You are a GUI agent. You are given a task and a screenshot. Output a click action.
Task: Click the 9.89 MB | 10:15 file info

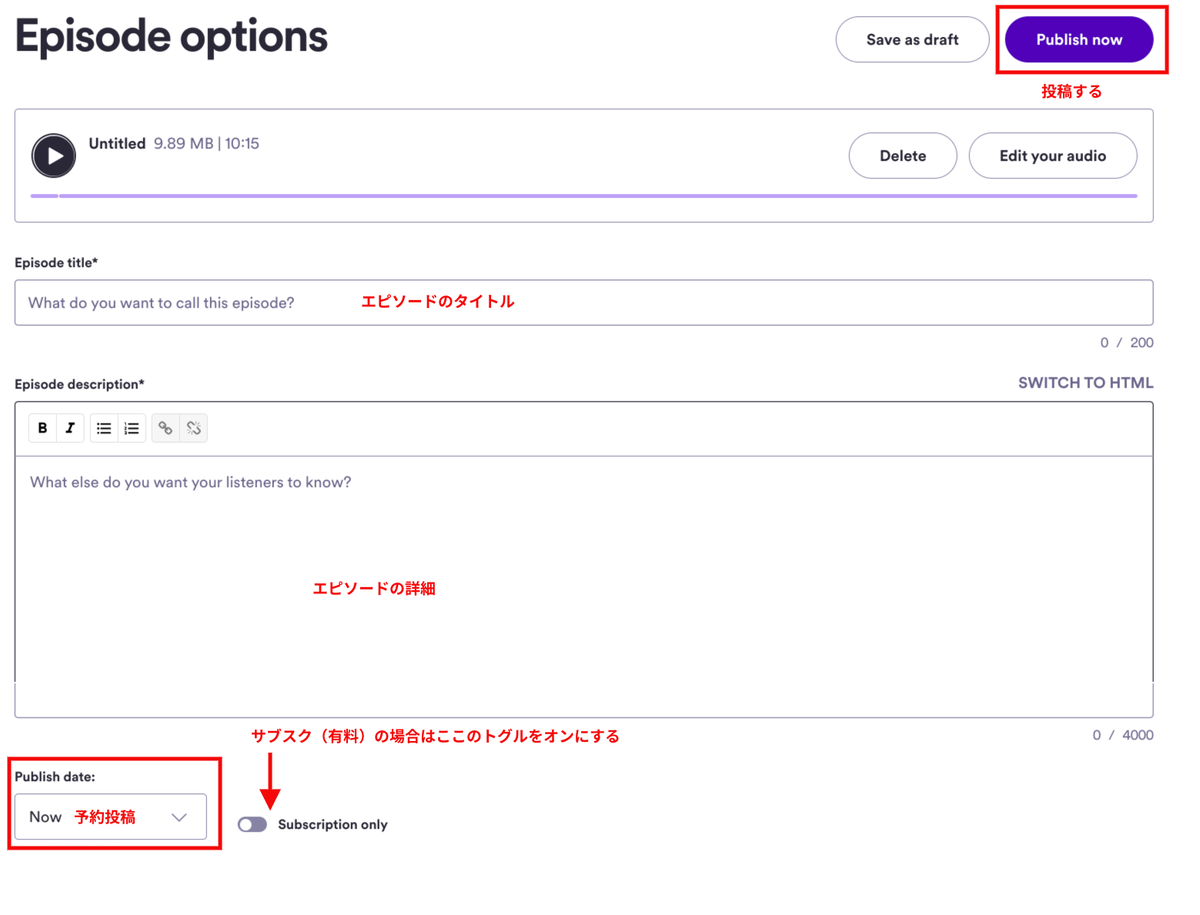pos(206,144)
